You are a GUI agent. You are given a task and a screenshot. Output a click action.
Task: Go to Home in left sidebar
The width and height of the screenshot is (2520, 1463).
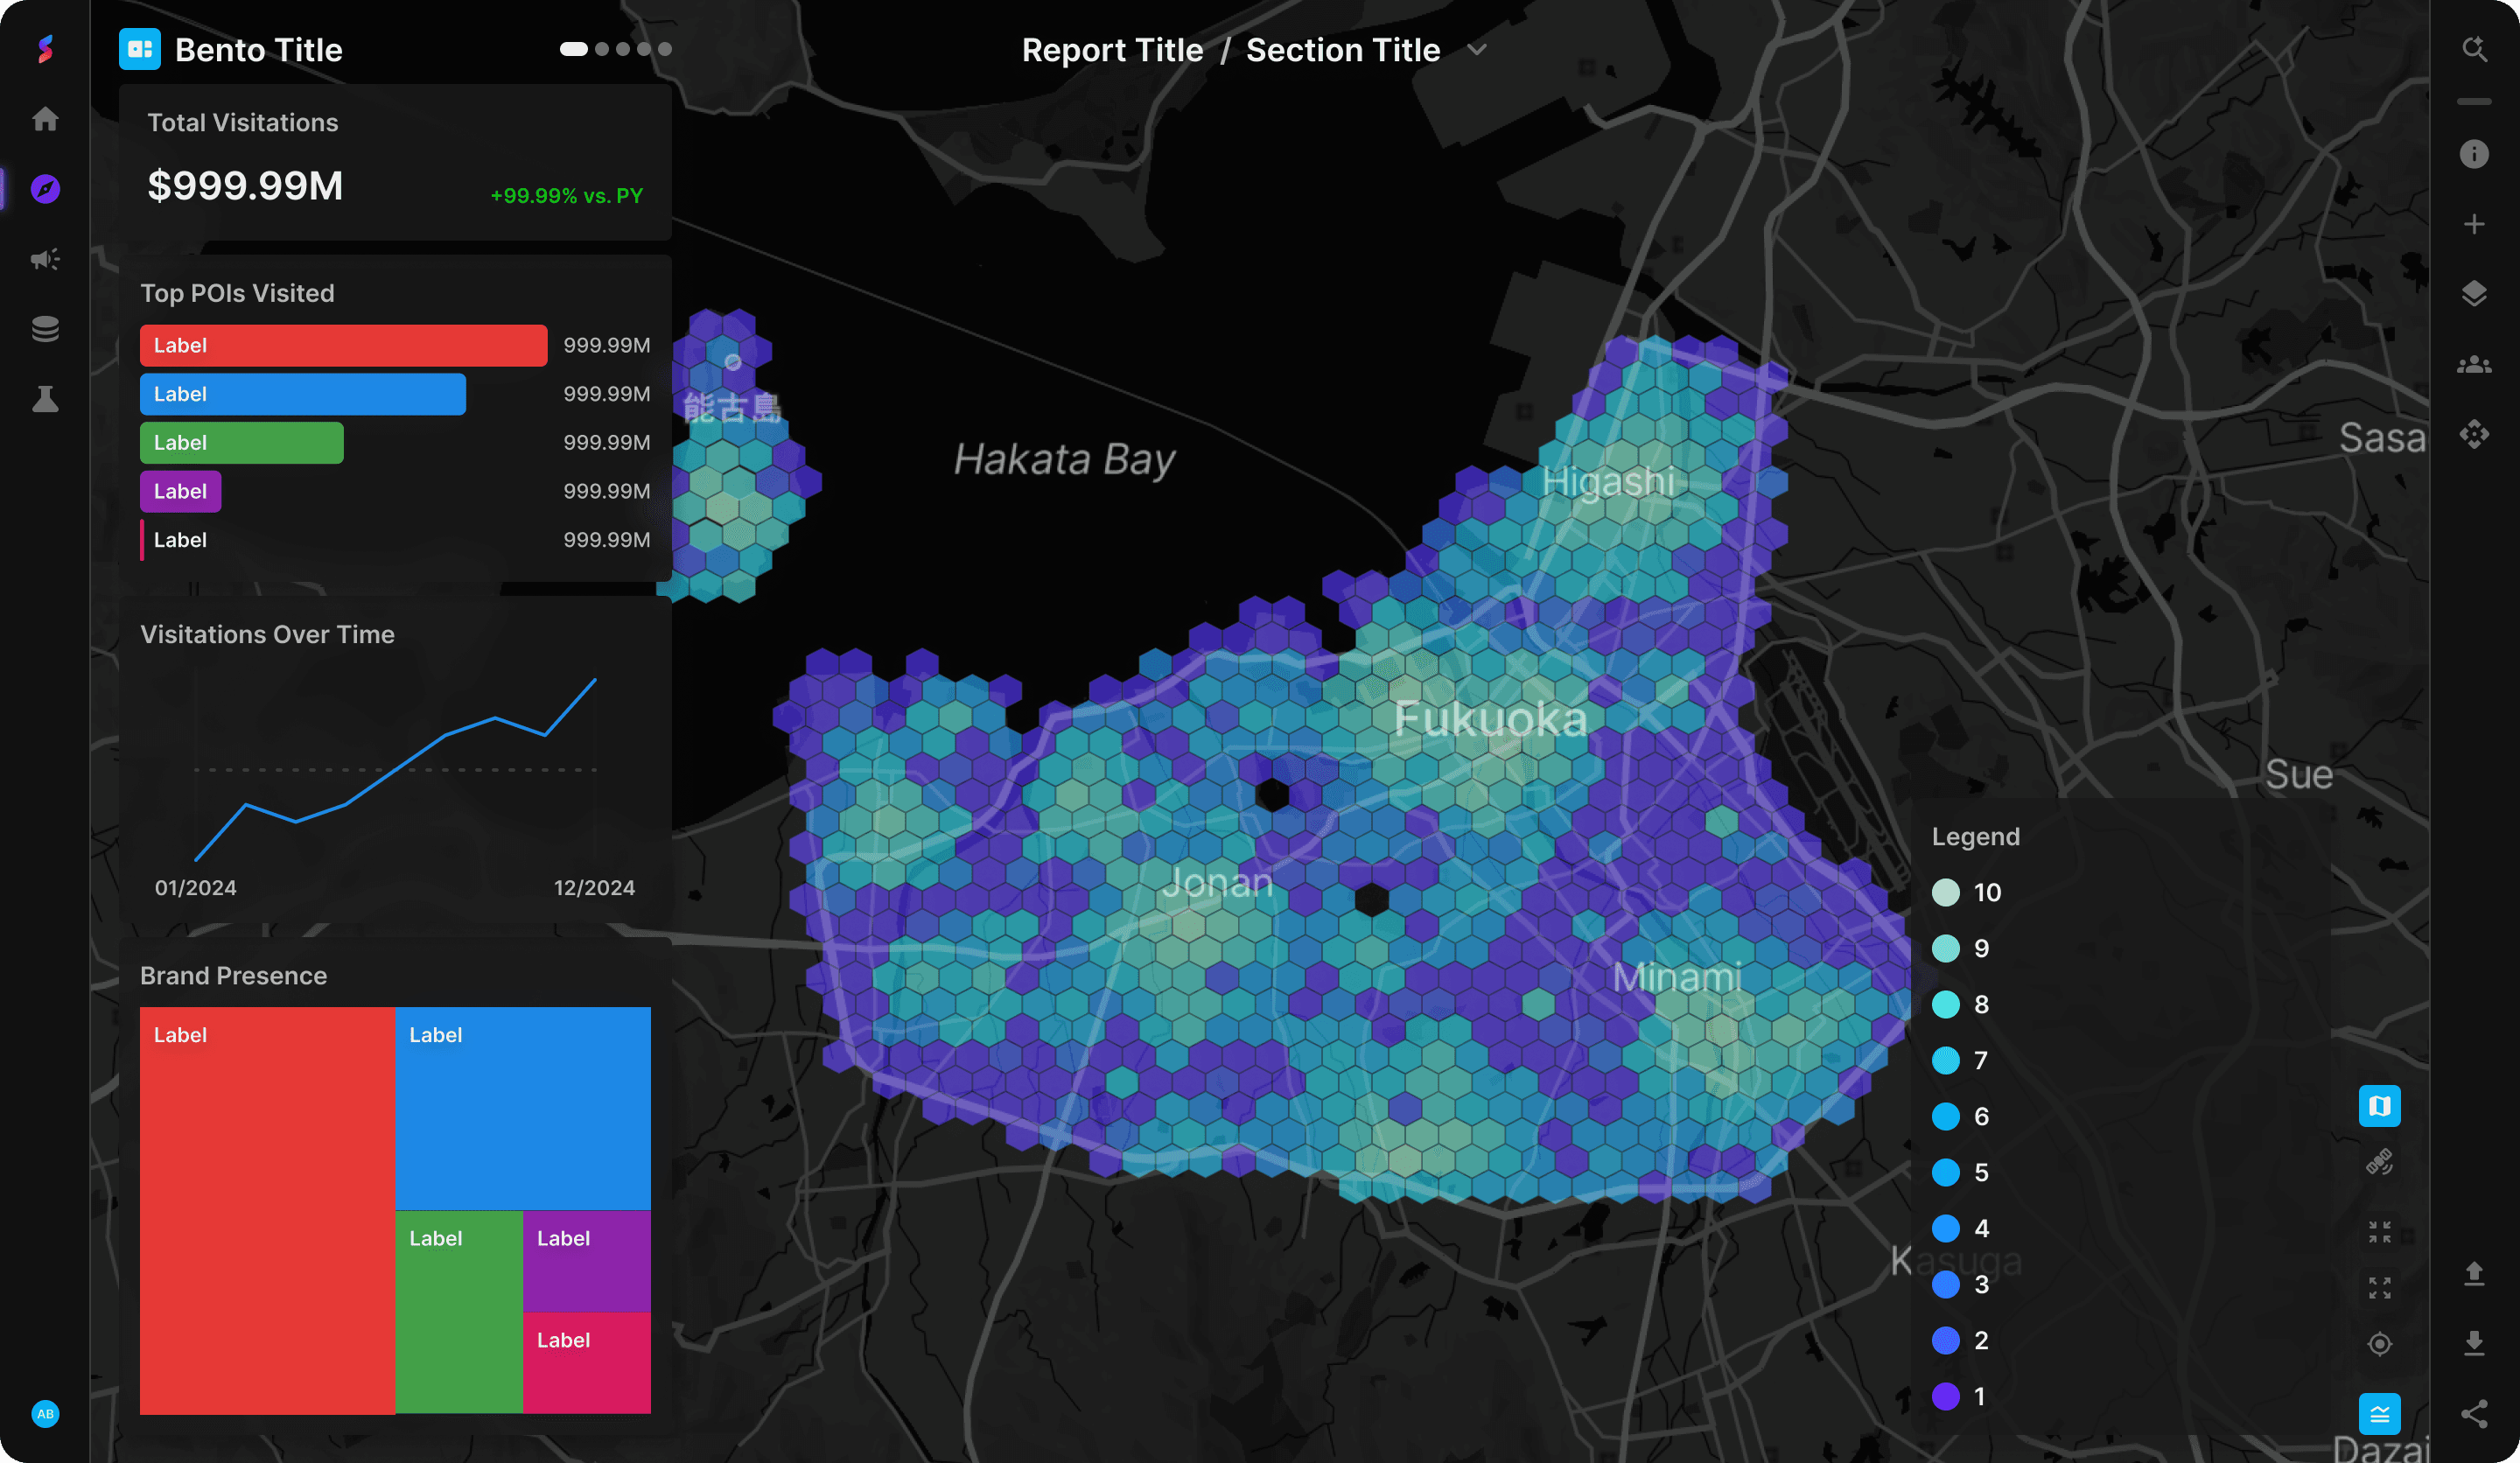(45, 119)
